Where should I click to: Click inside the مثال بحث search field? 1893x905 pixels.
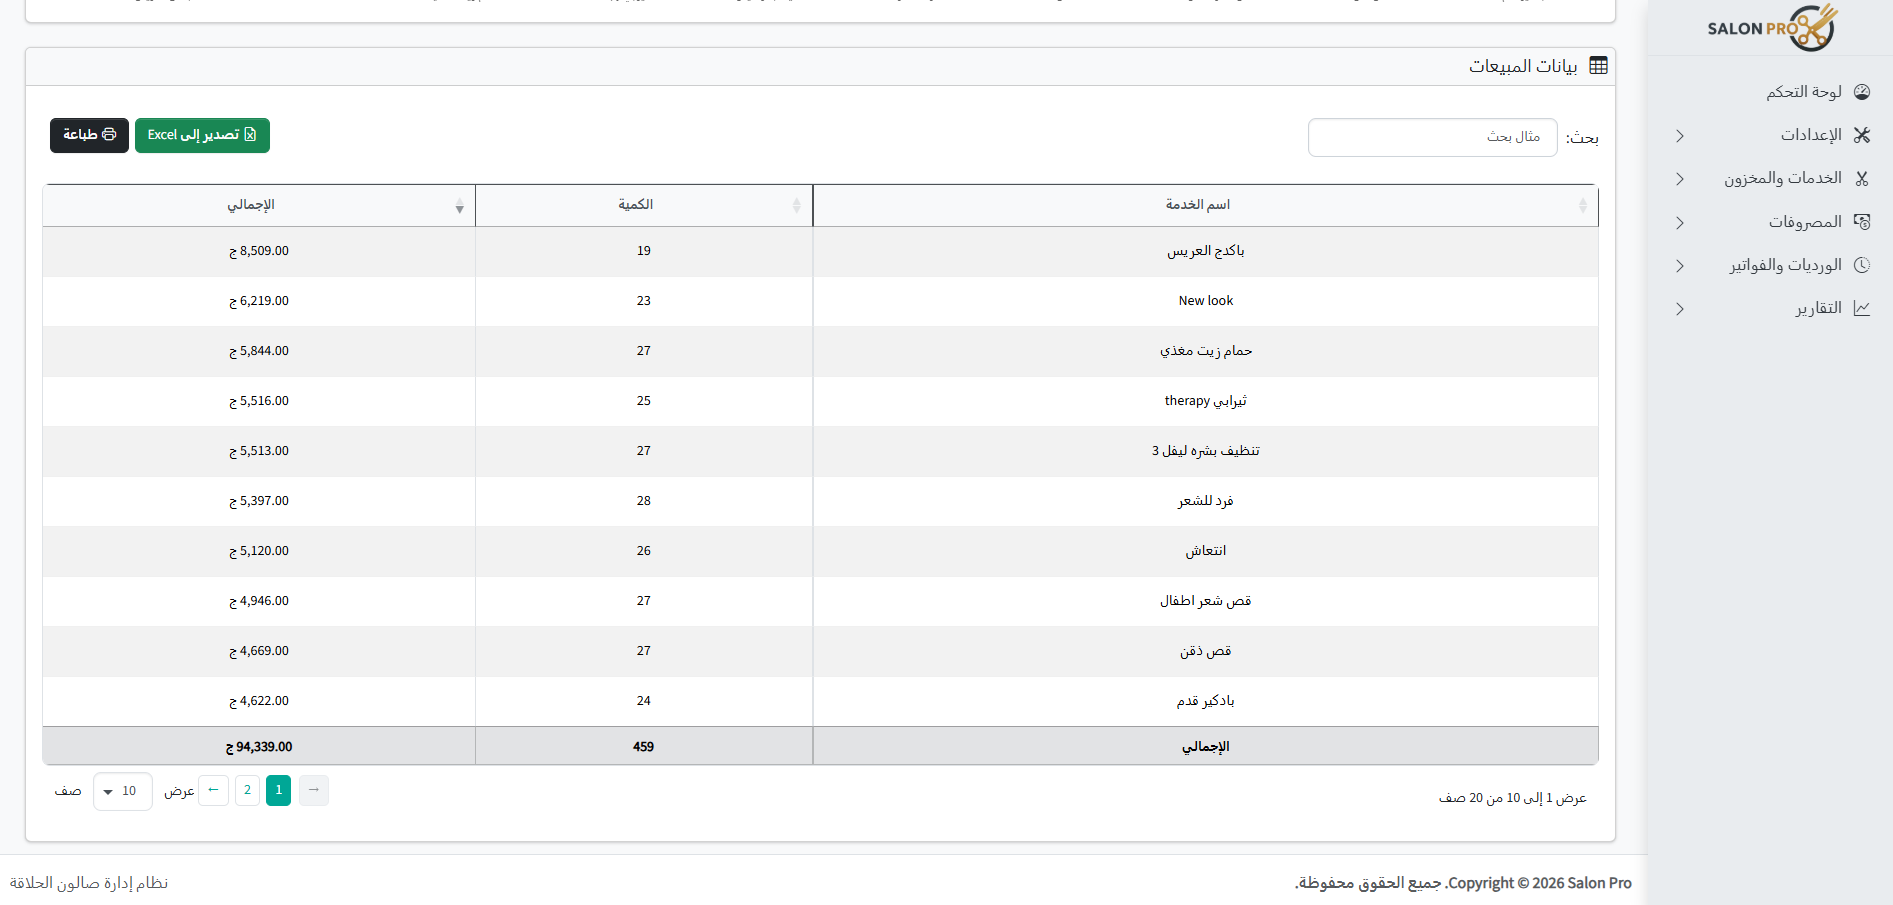pos(1432,137)
